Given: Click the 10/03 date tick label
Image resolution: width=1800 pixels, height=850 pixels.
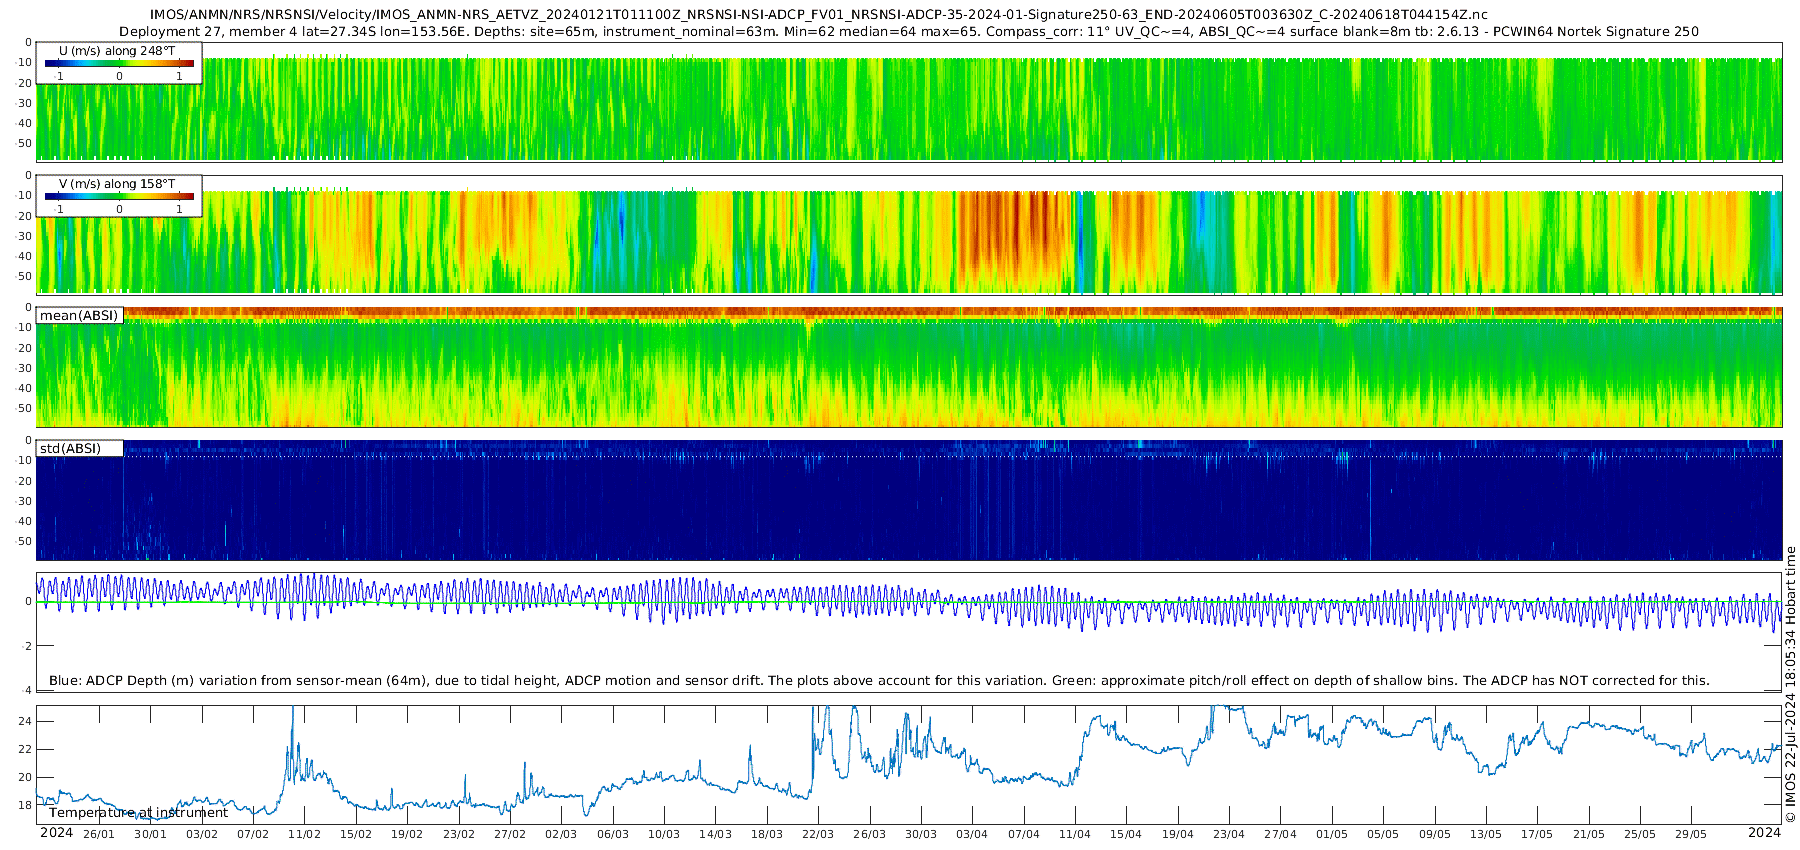Looking at the screenshot, I should tap(664, 834).
